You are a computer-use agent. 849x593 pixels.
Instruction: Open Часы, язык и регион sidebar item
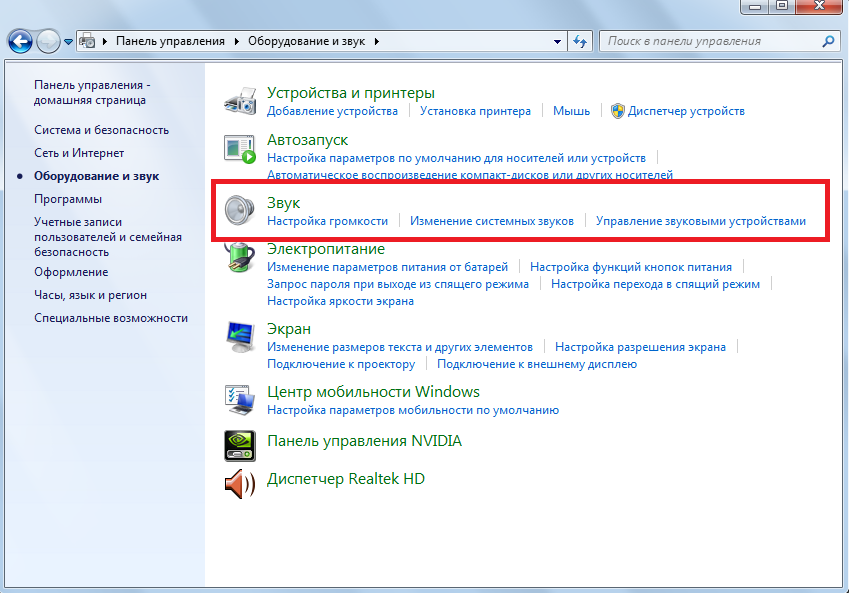coord(90,295)
